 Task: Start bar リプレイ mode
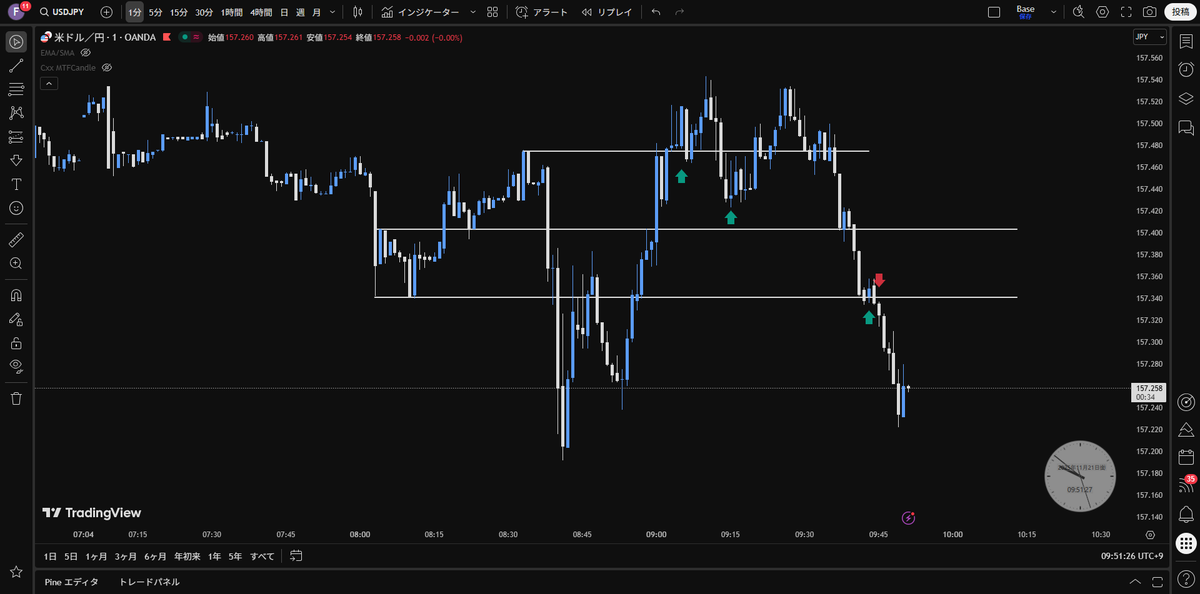(607, 12)
